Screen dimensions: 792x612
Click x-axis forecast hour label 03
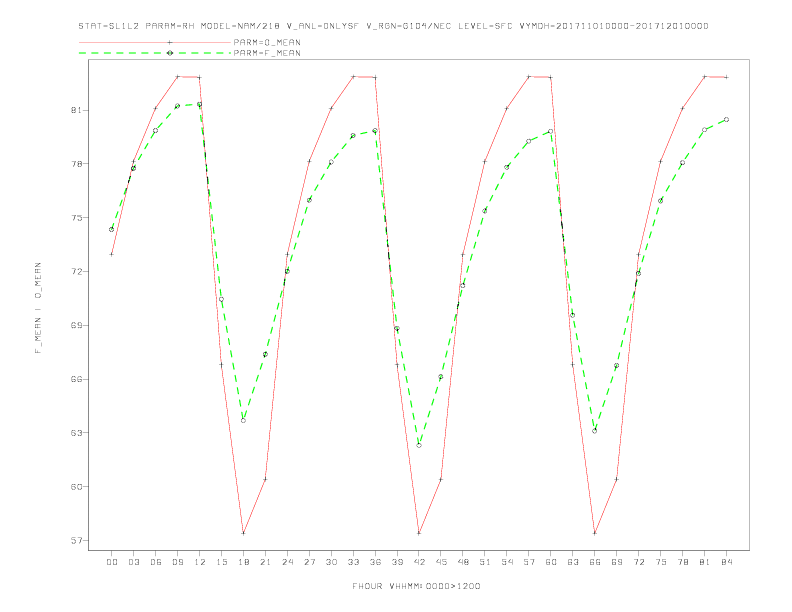[133, 562]
